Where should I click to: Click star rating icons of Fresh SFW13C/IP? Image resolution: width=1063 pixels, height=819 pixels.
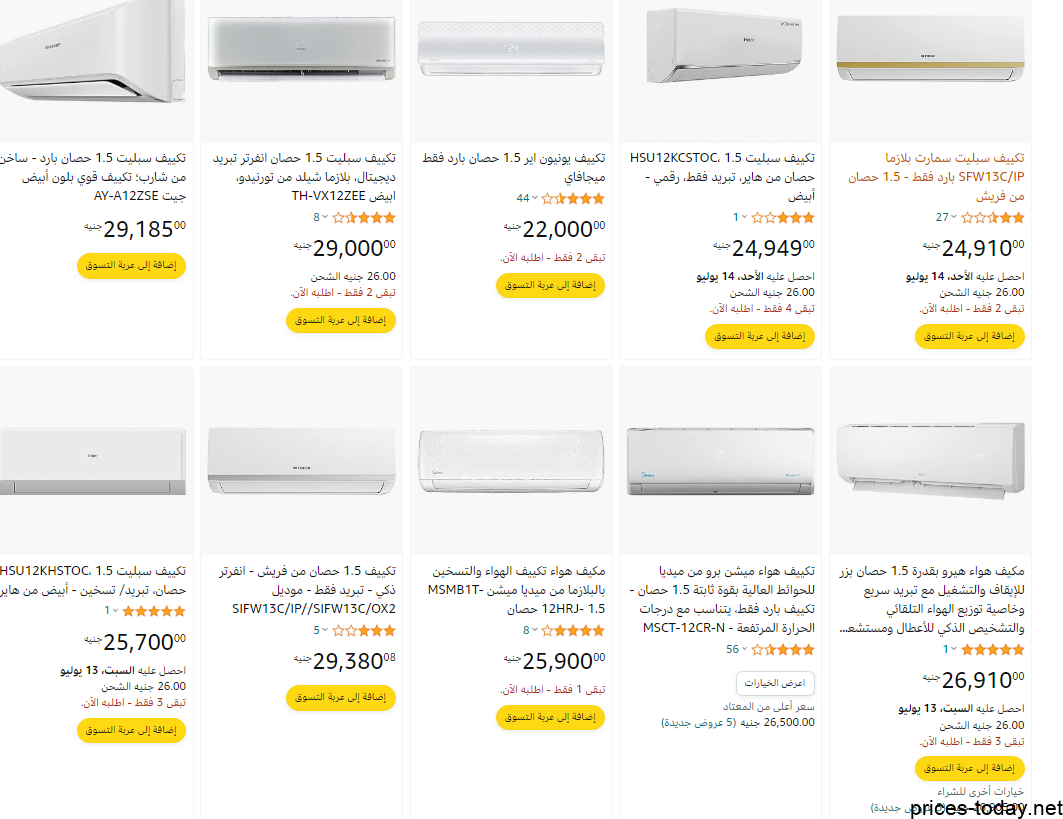(x=992, y=218)
